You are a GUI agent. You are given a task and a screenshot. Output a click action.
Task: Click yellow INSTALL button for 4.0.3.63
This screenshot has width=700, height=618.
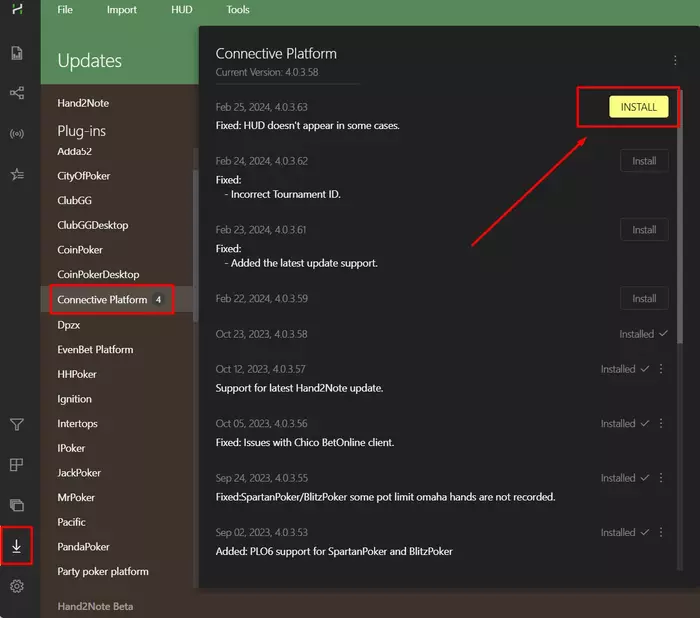[638, 107]
